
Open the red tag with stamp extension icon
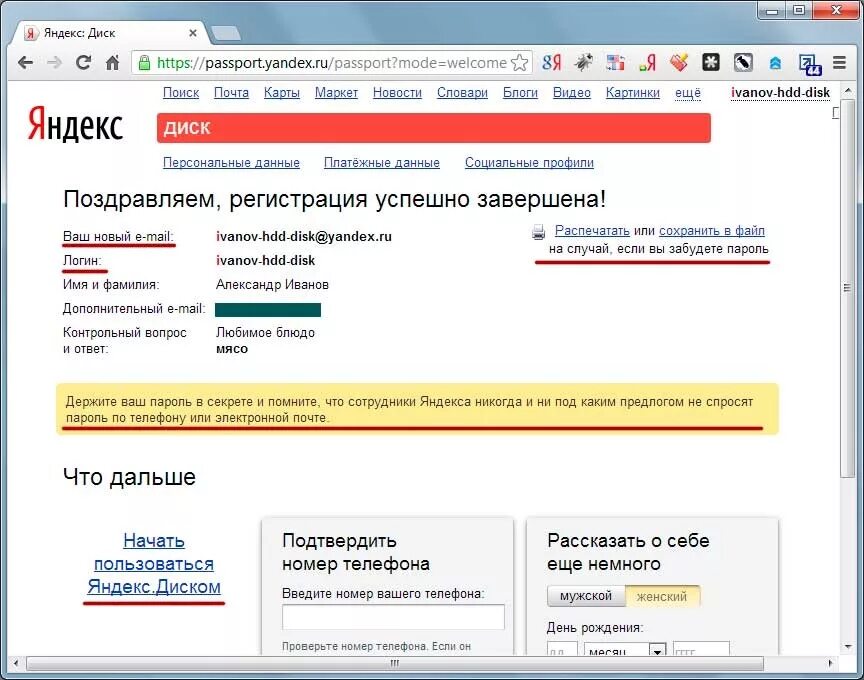tap(679, 63)
